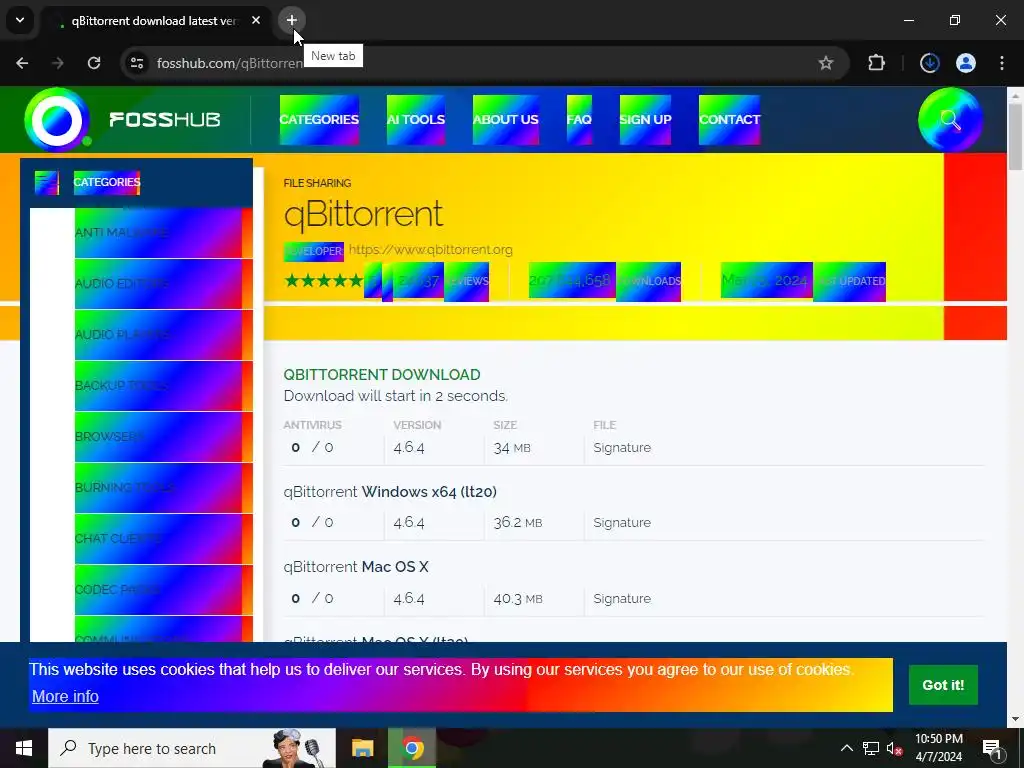This screenshot has width=1024, height=768.
Task: Open the taskbar clock and date
Action: tap(938, 748)
